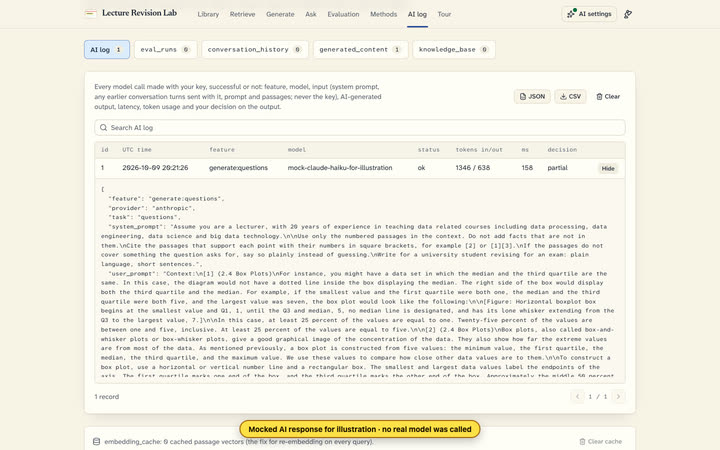The image size is (720, 450).
Task: Open the theme brush icon beside AI settings
Action: click(x=628, y=14)
